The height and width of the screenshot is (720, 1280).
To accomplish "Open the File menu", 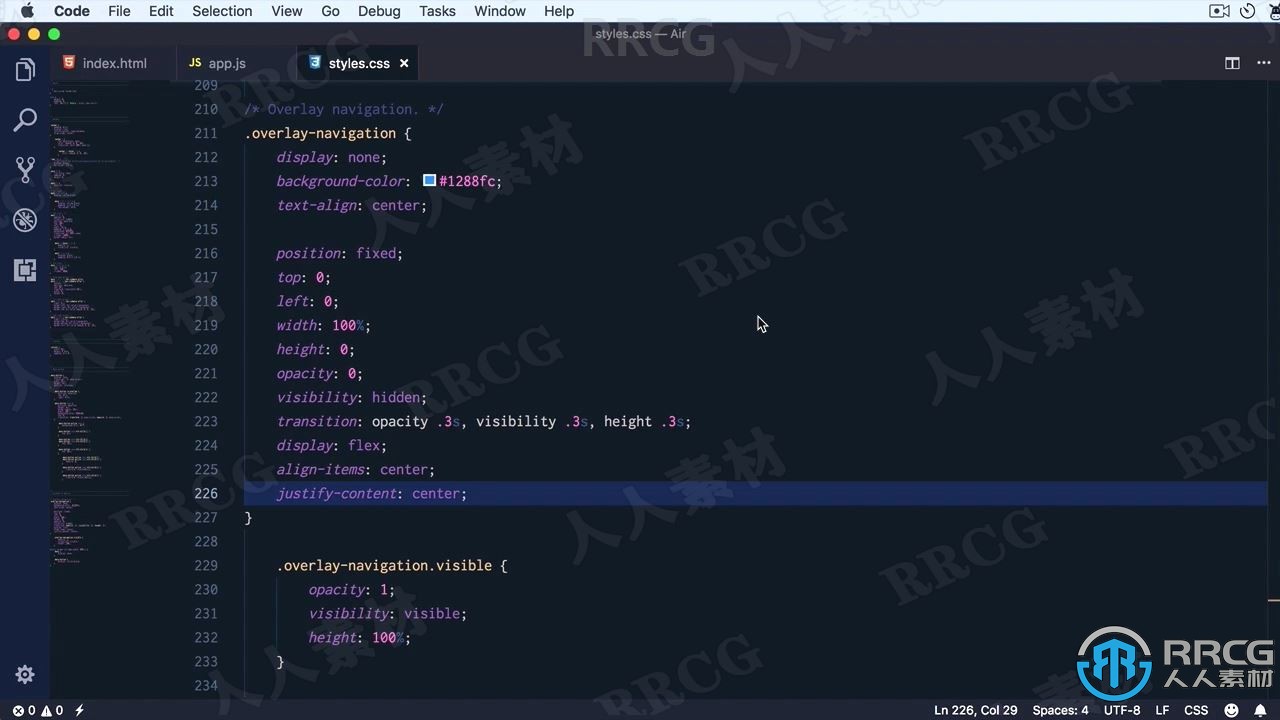I will coord(119,11).
